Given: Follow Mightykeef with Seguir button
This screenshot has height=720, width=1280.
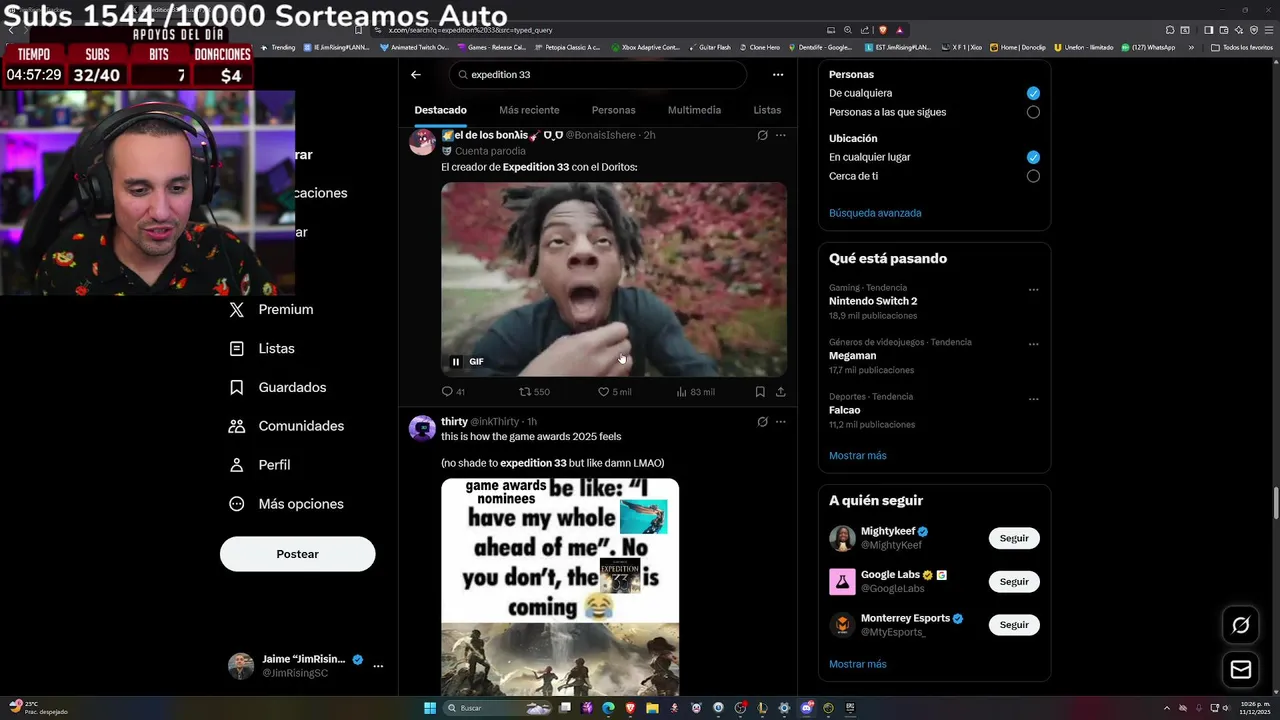Looking at the screenshot, I should click(x=1014, y=538).
